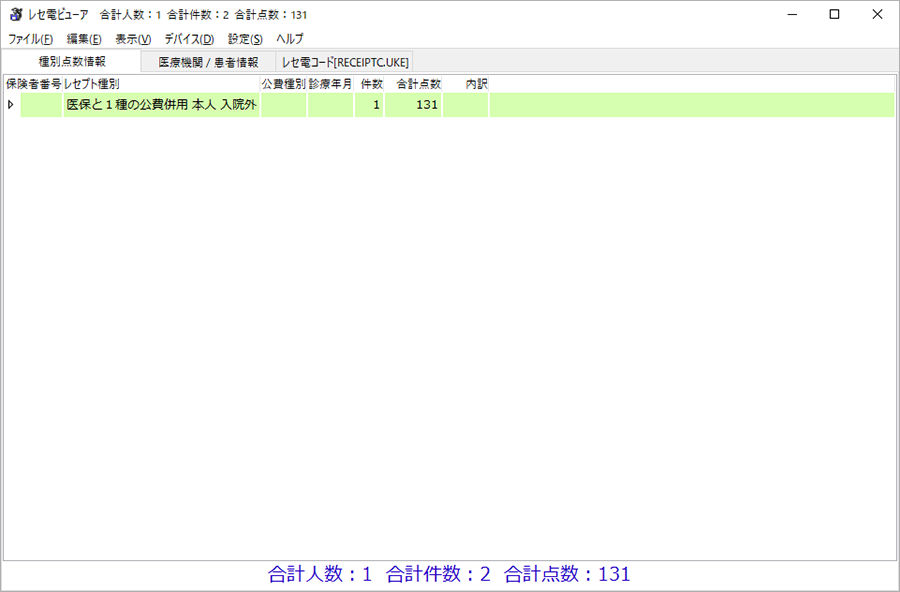Open the 編集(E) menu
Image resolution: width=900 pixels, height=592 pixels.
click(84, 39)
